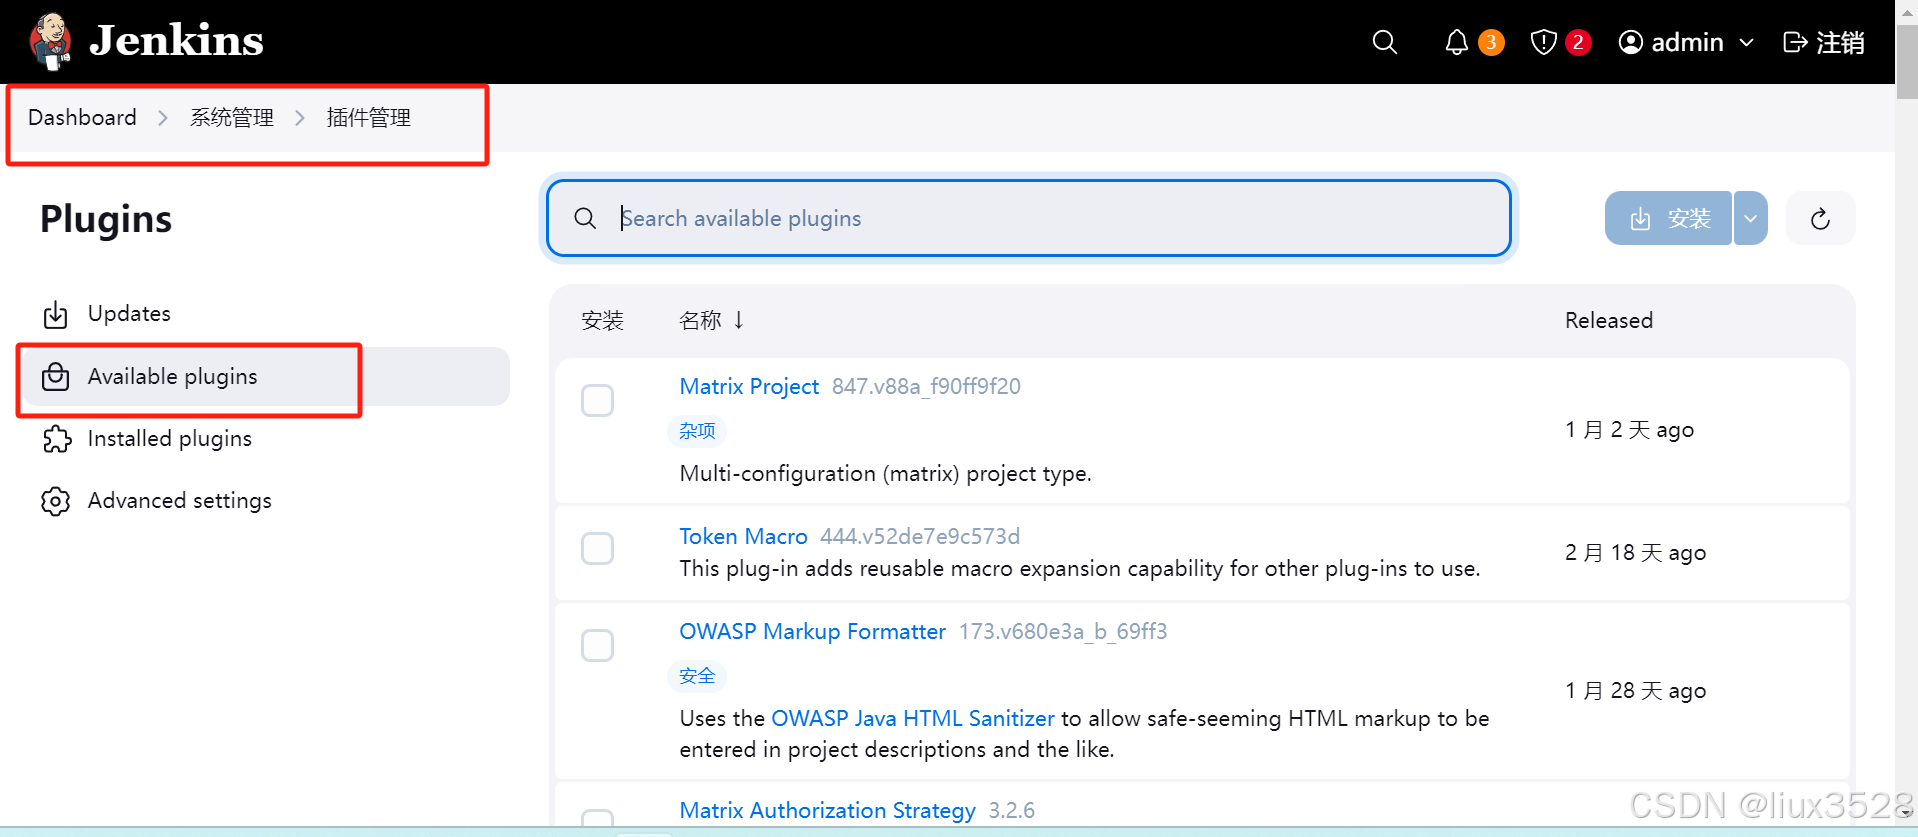Click the refresh plugin list button
Screen dimensions: 1918x837
[x=1820, y=218]
